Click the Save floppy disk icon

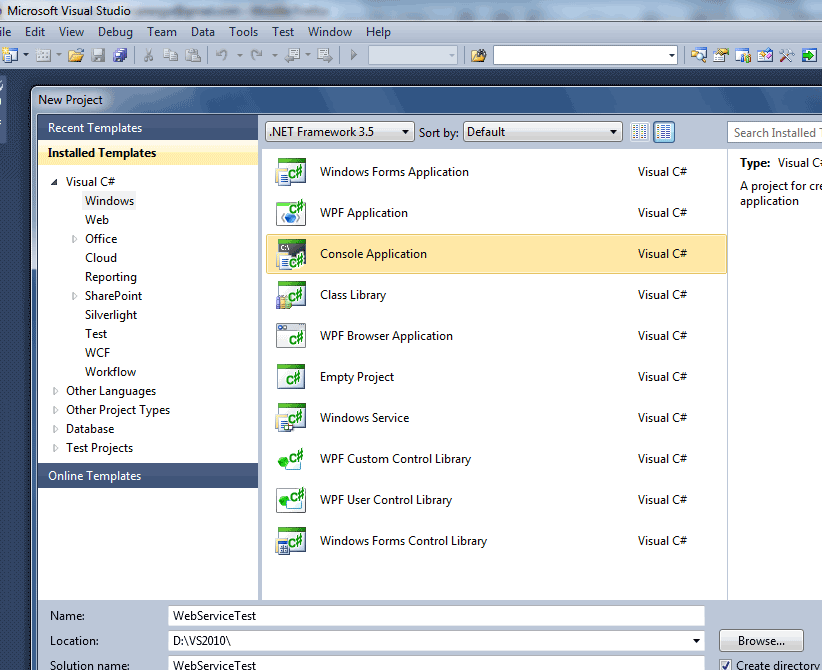pos(98,55)
